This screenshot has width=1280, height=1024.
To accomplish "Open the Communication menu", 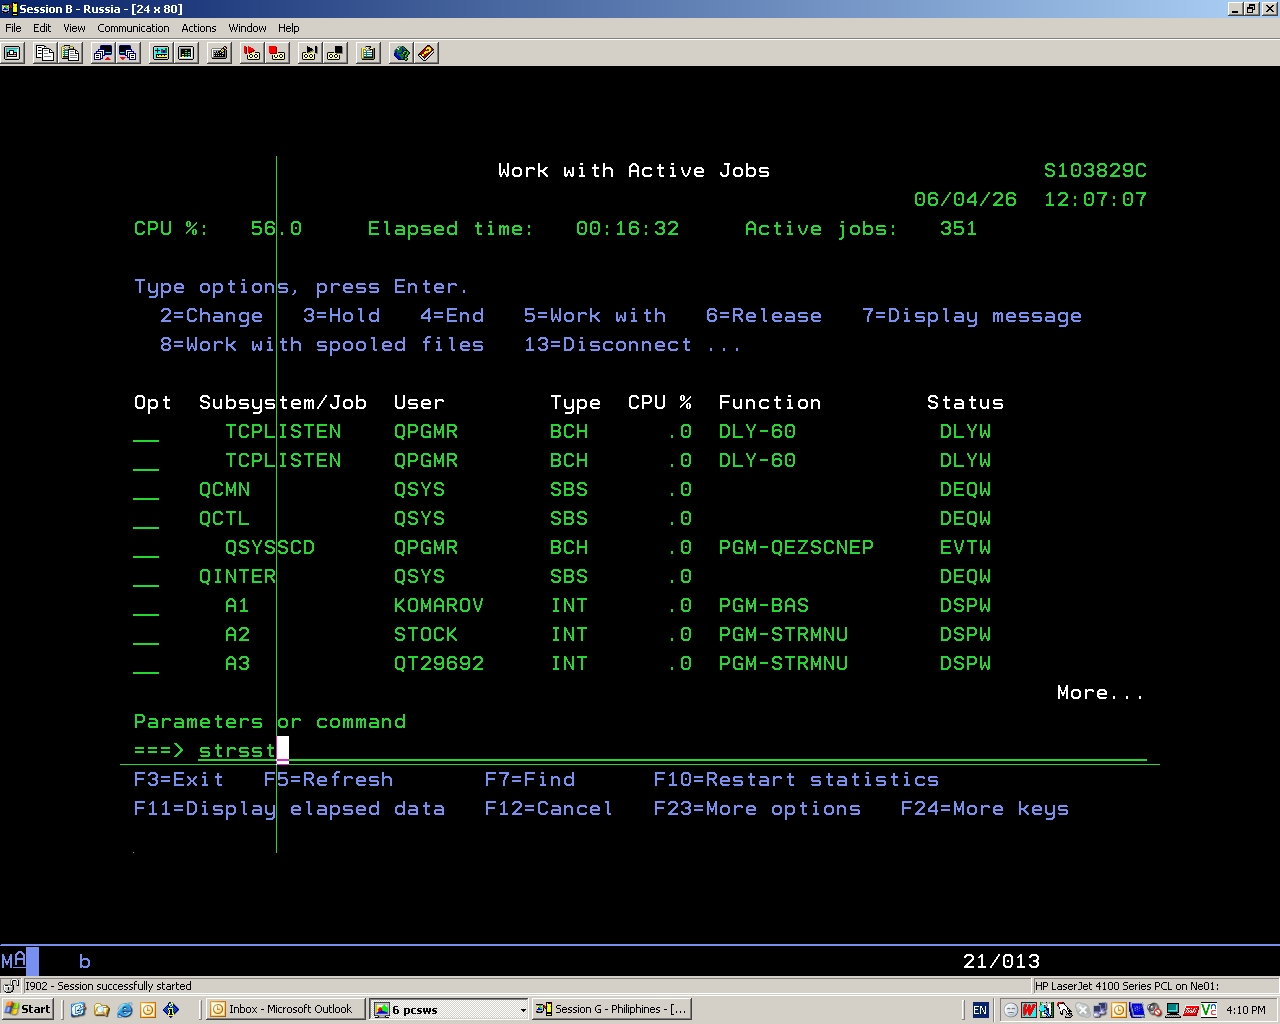I will [133, 28].
